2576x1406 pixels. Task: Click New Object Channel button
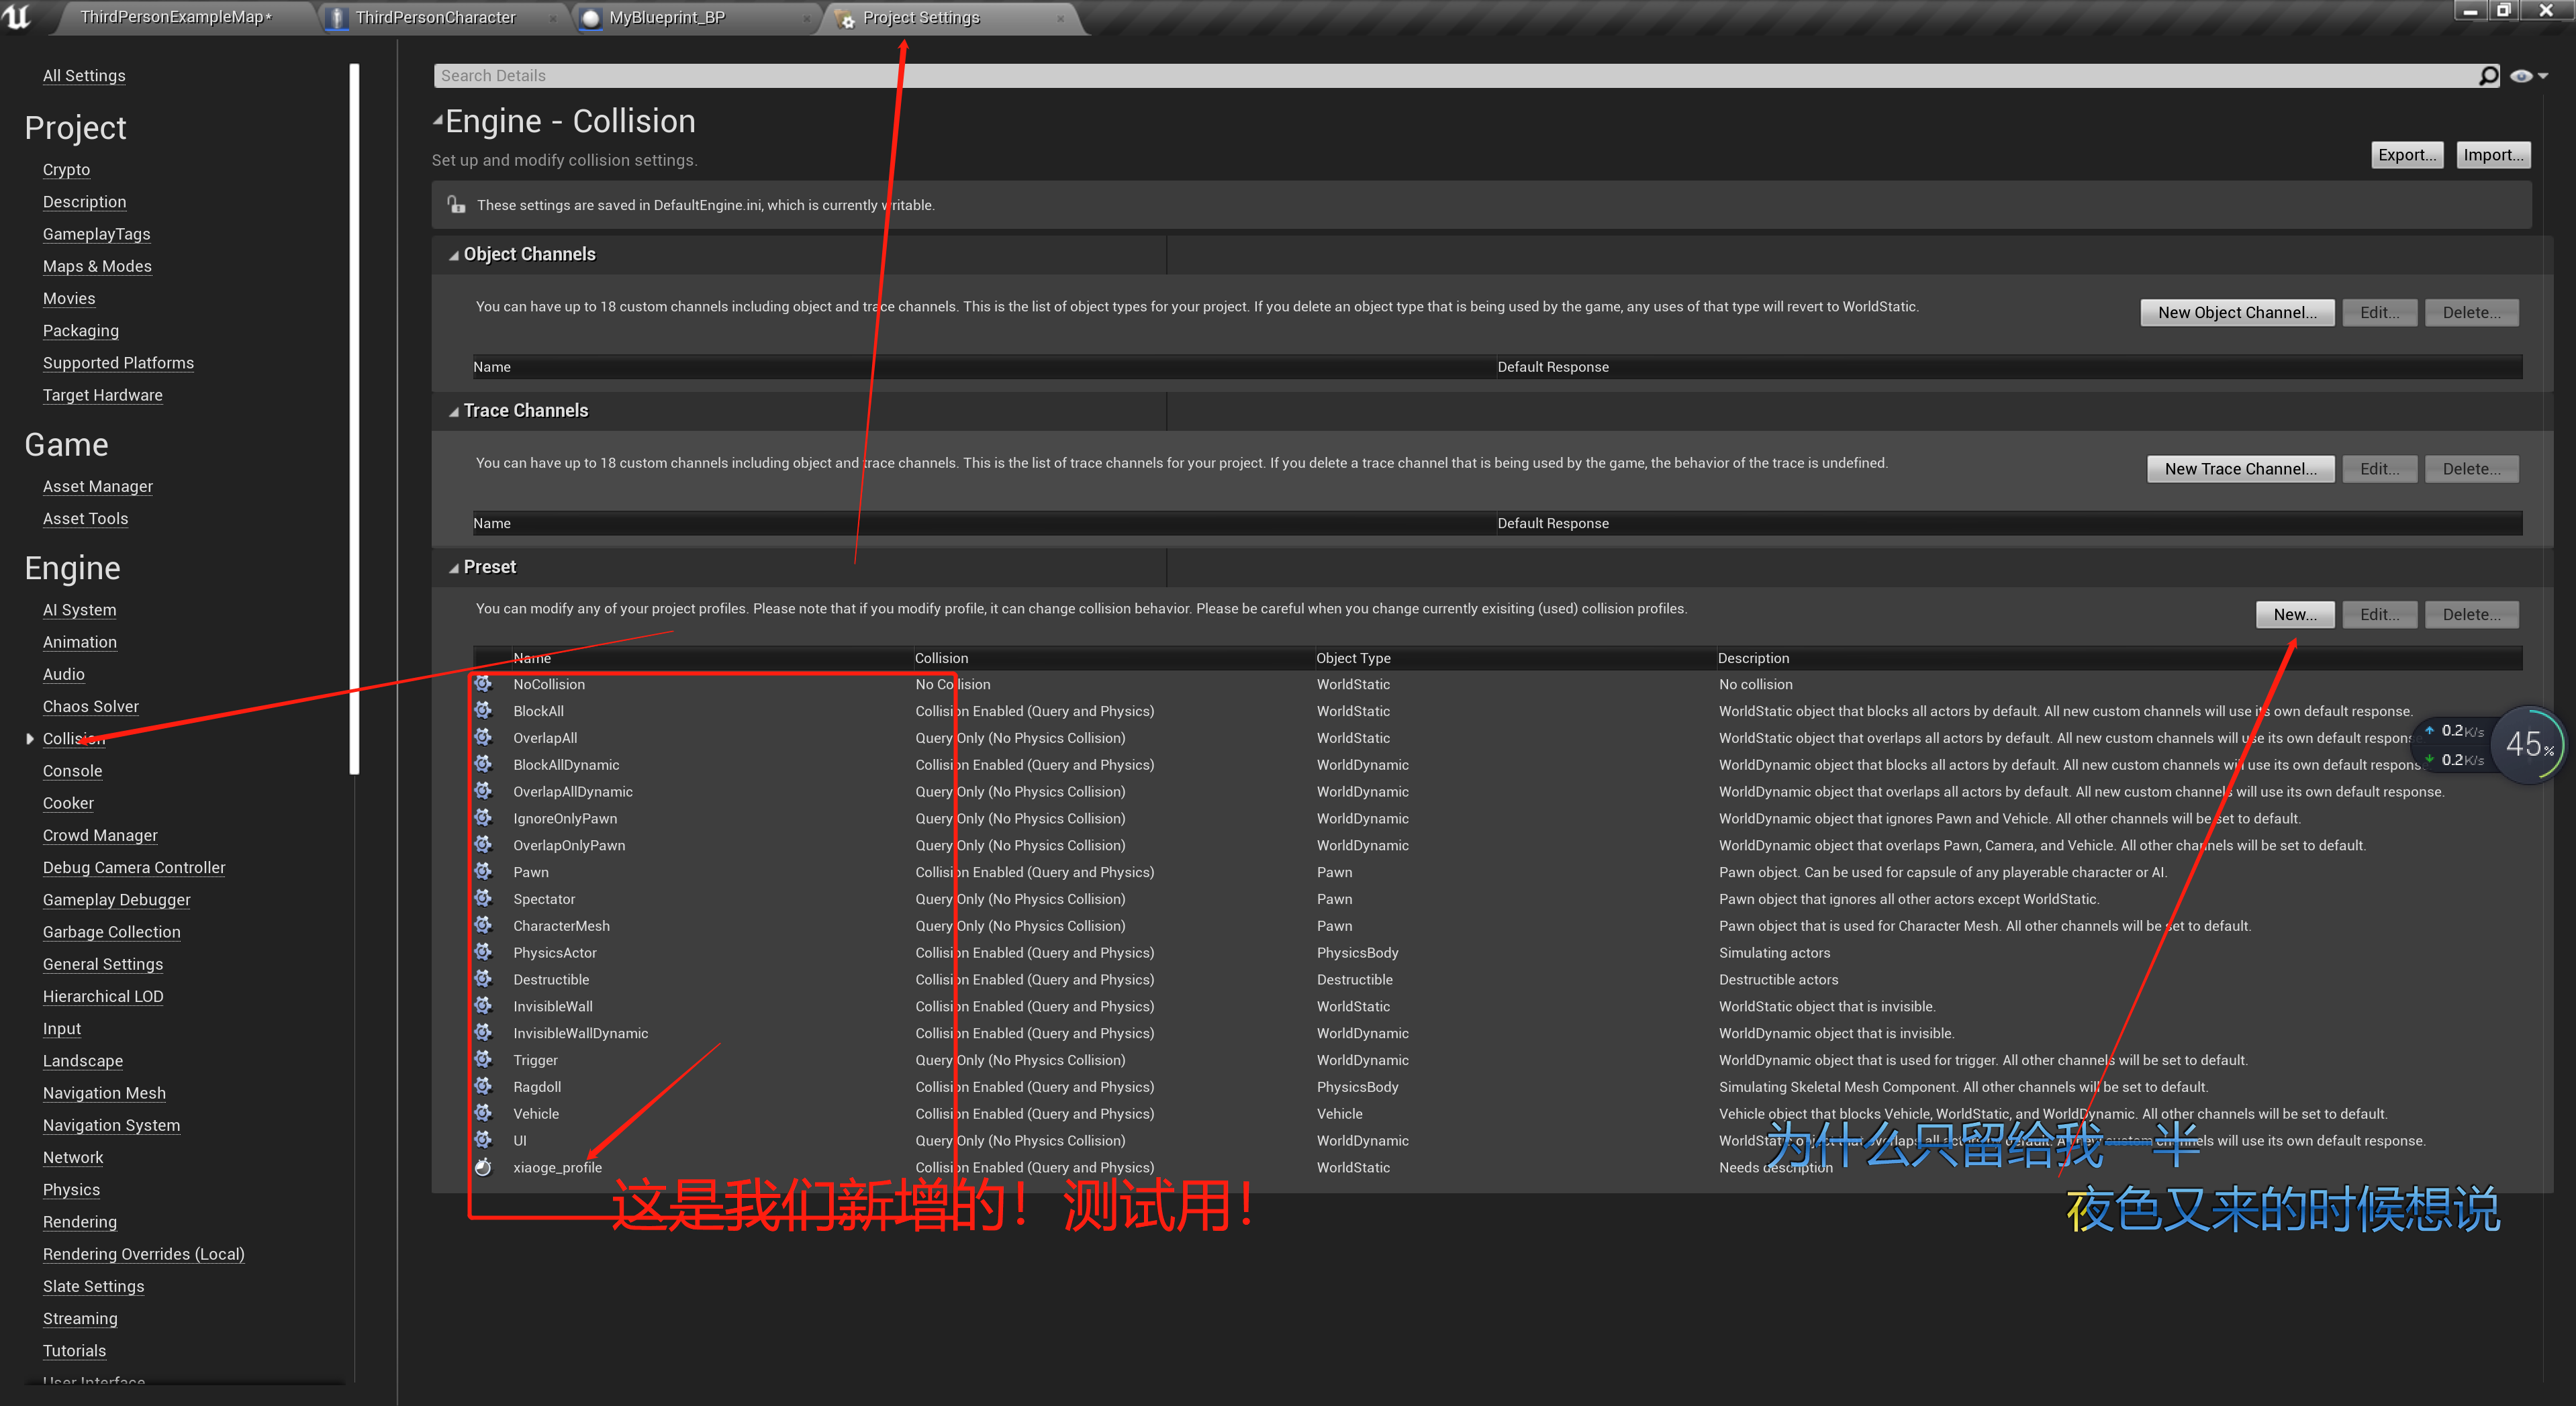(x=2237, y=313)
